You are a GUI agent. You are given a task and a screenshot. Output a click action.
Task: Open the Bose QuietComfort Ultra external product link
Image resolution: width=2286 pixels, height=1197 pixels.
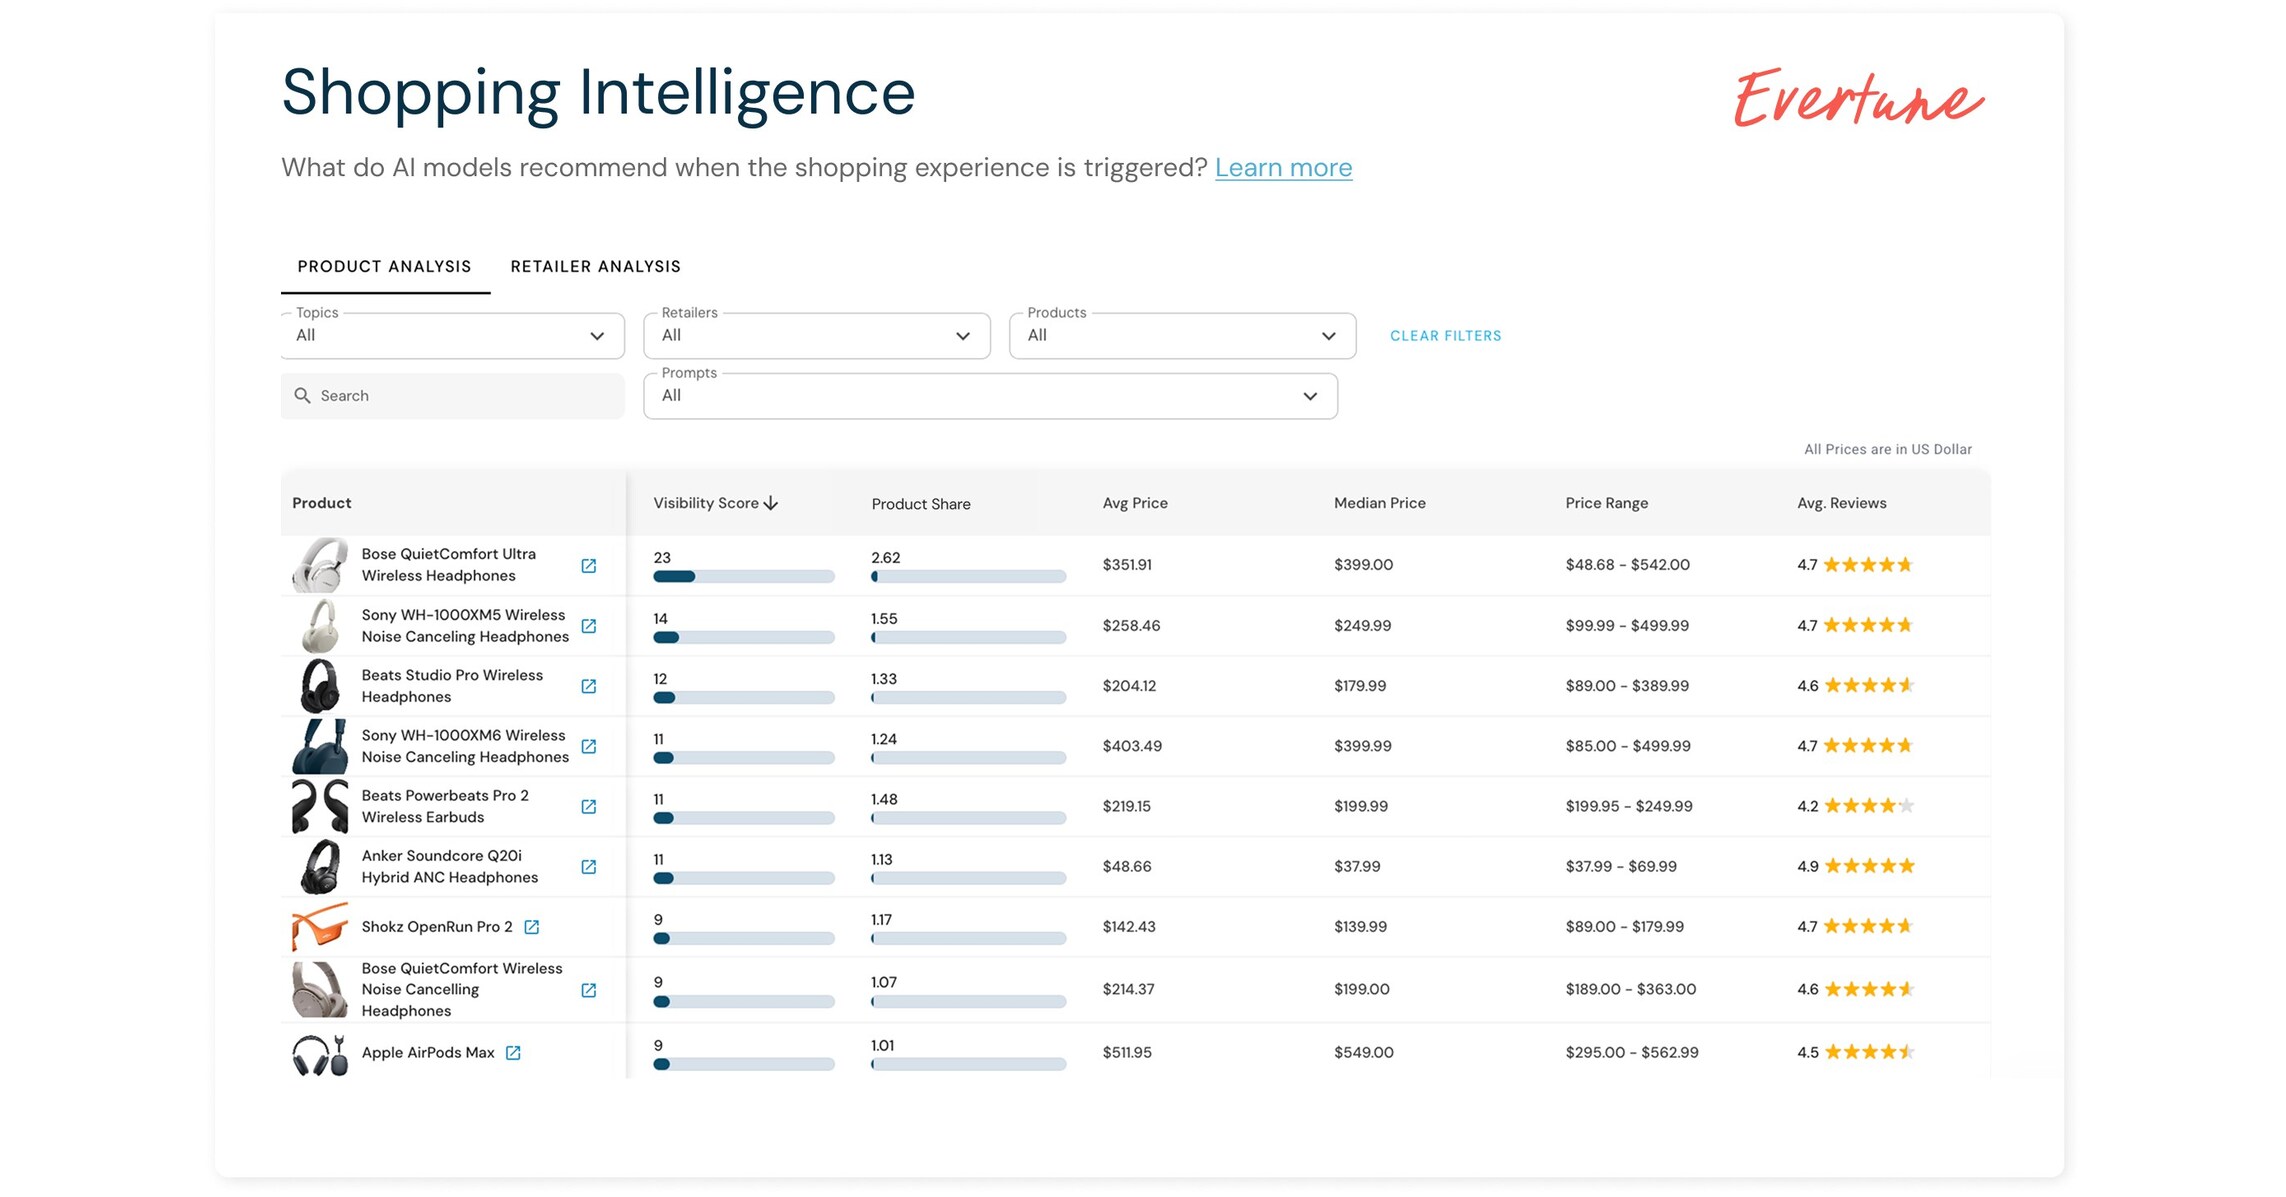(588, 565)
